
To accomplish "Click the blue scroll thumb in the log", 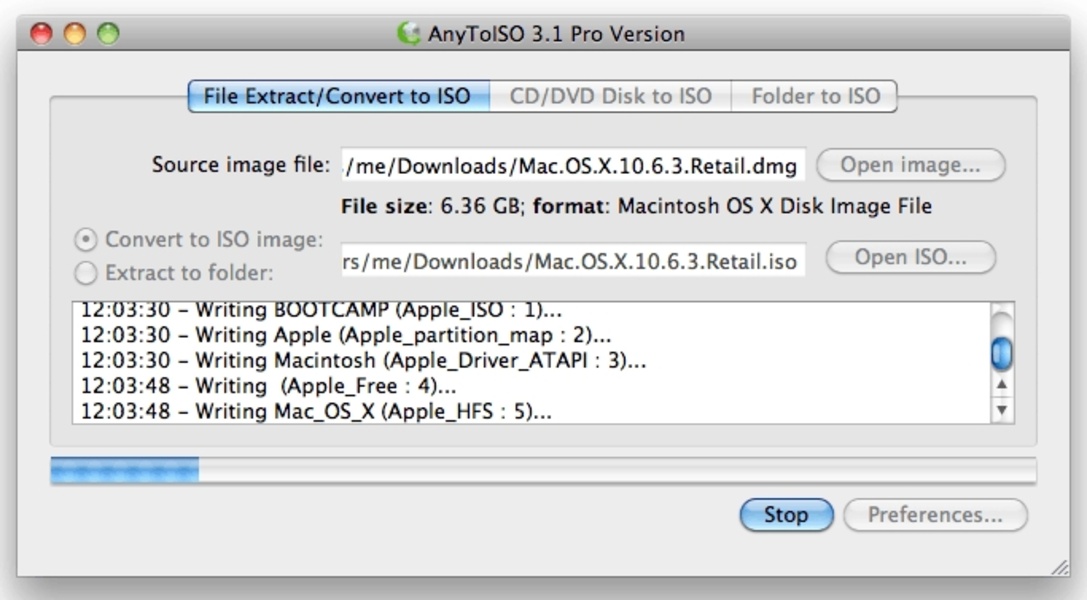I will pos(1000,353).
